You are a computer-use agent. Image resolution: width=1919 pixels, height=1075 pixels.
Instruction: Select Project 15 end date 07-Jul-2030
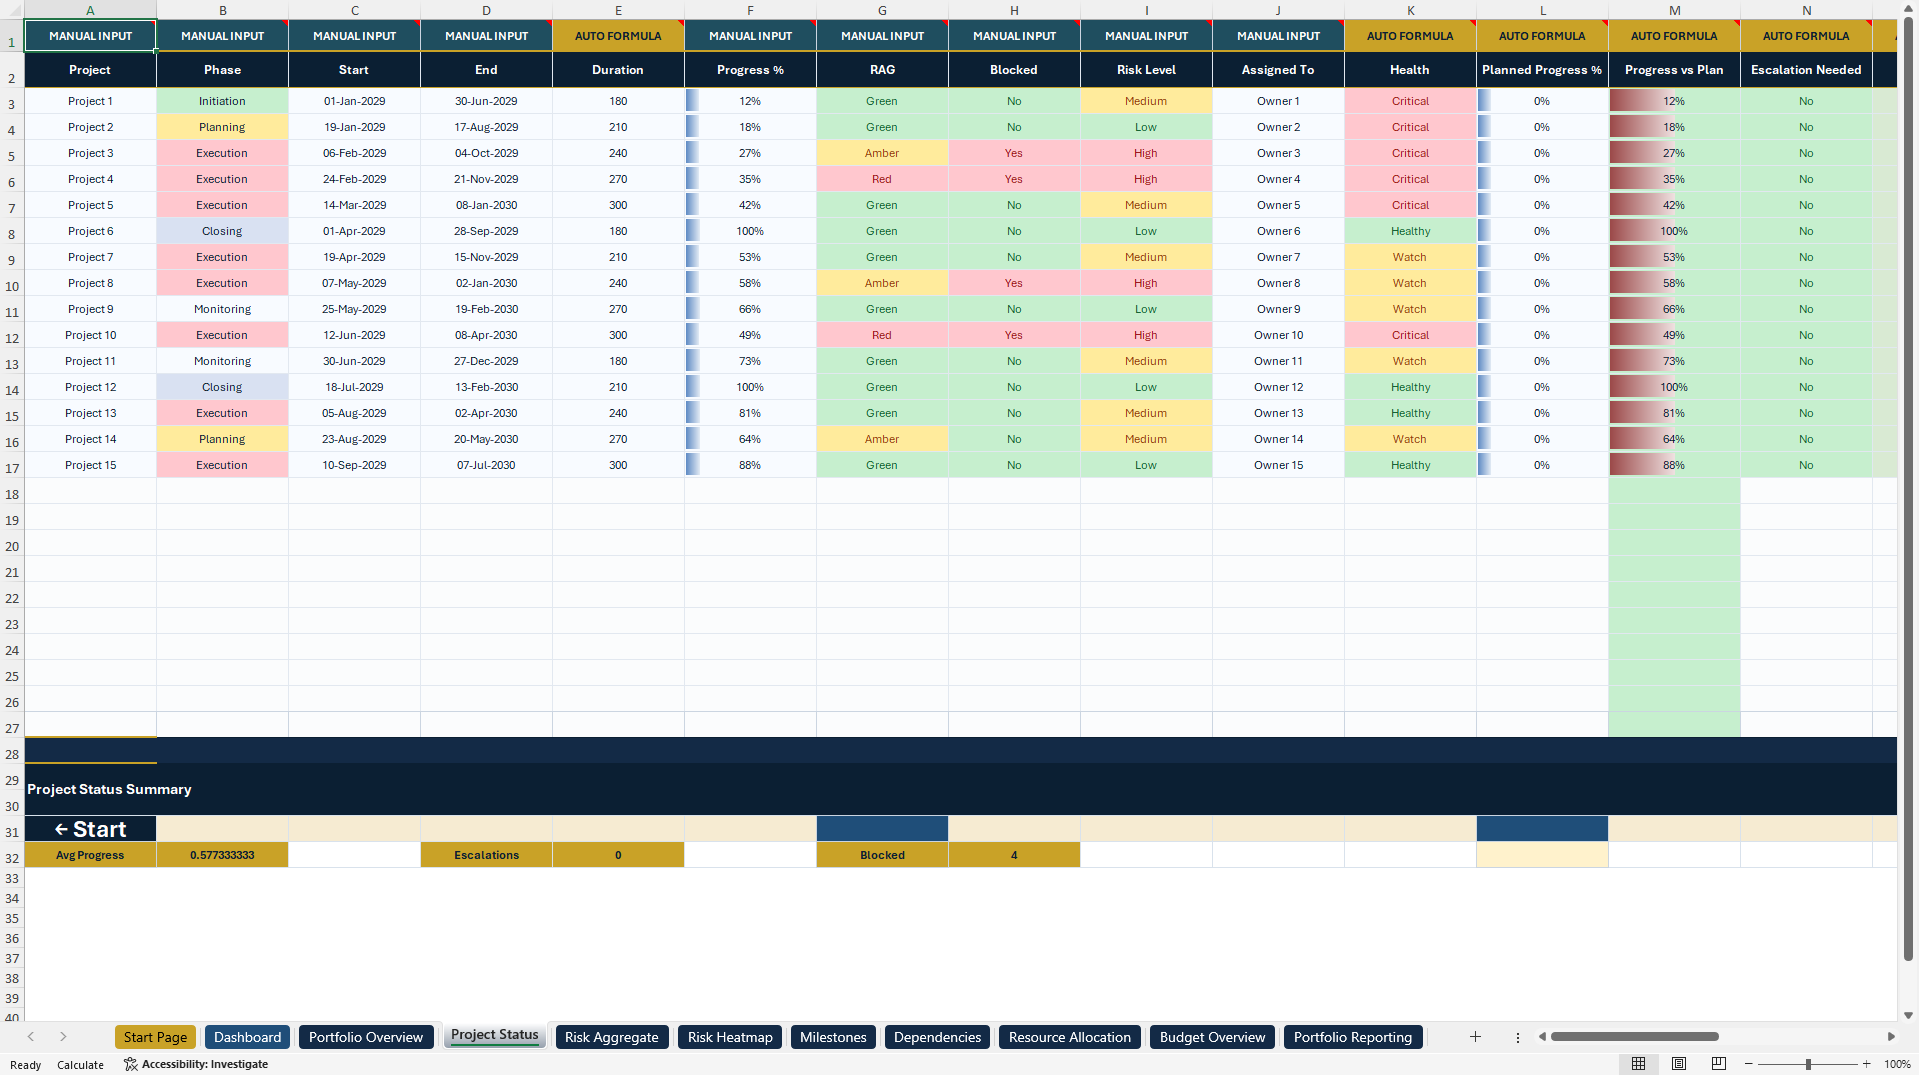pyautogui.click(x=486, y=465)
